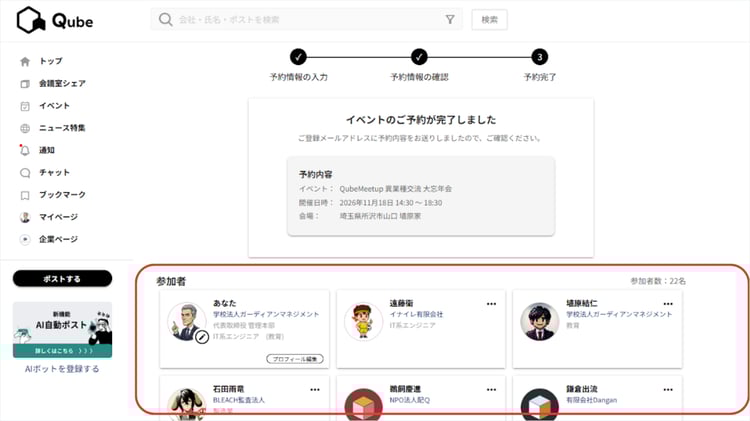Open the three-dot menu for 石田雨竜

[x=315, y=389]
